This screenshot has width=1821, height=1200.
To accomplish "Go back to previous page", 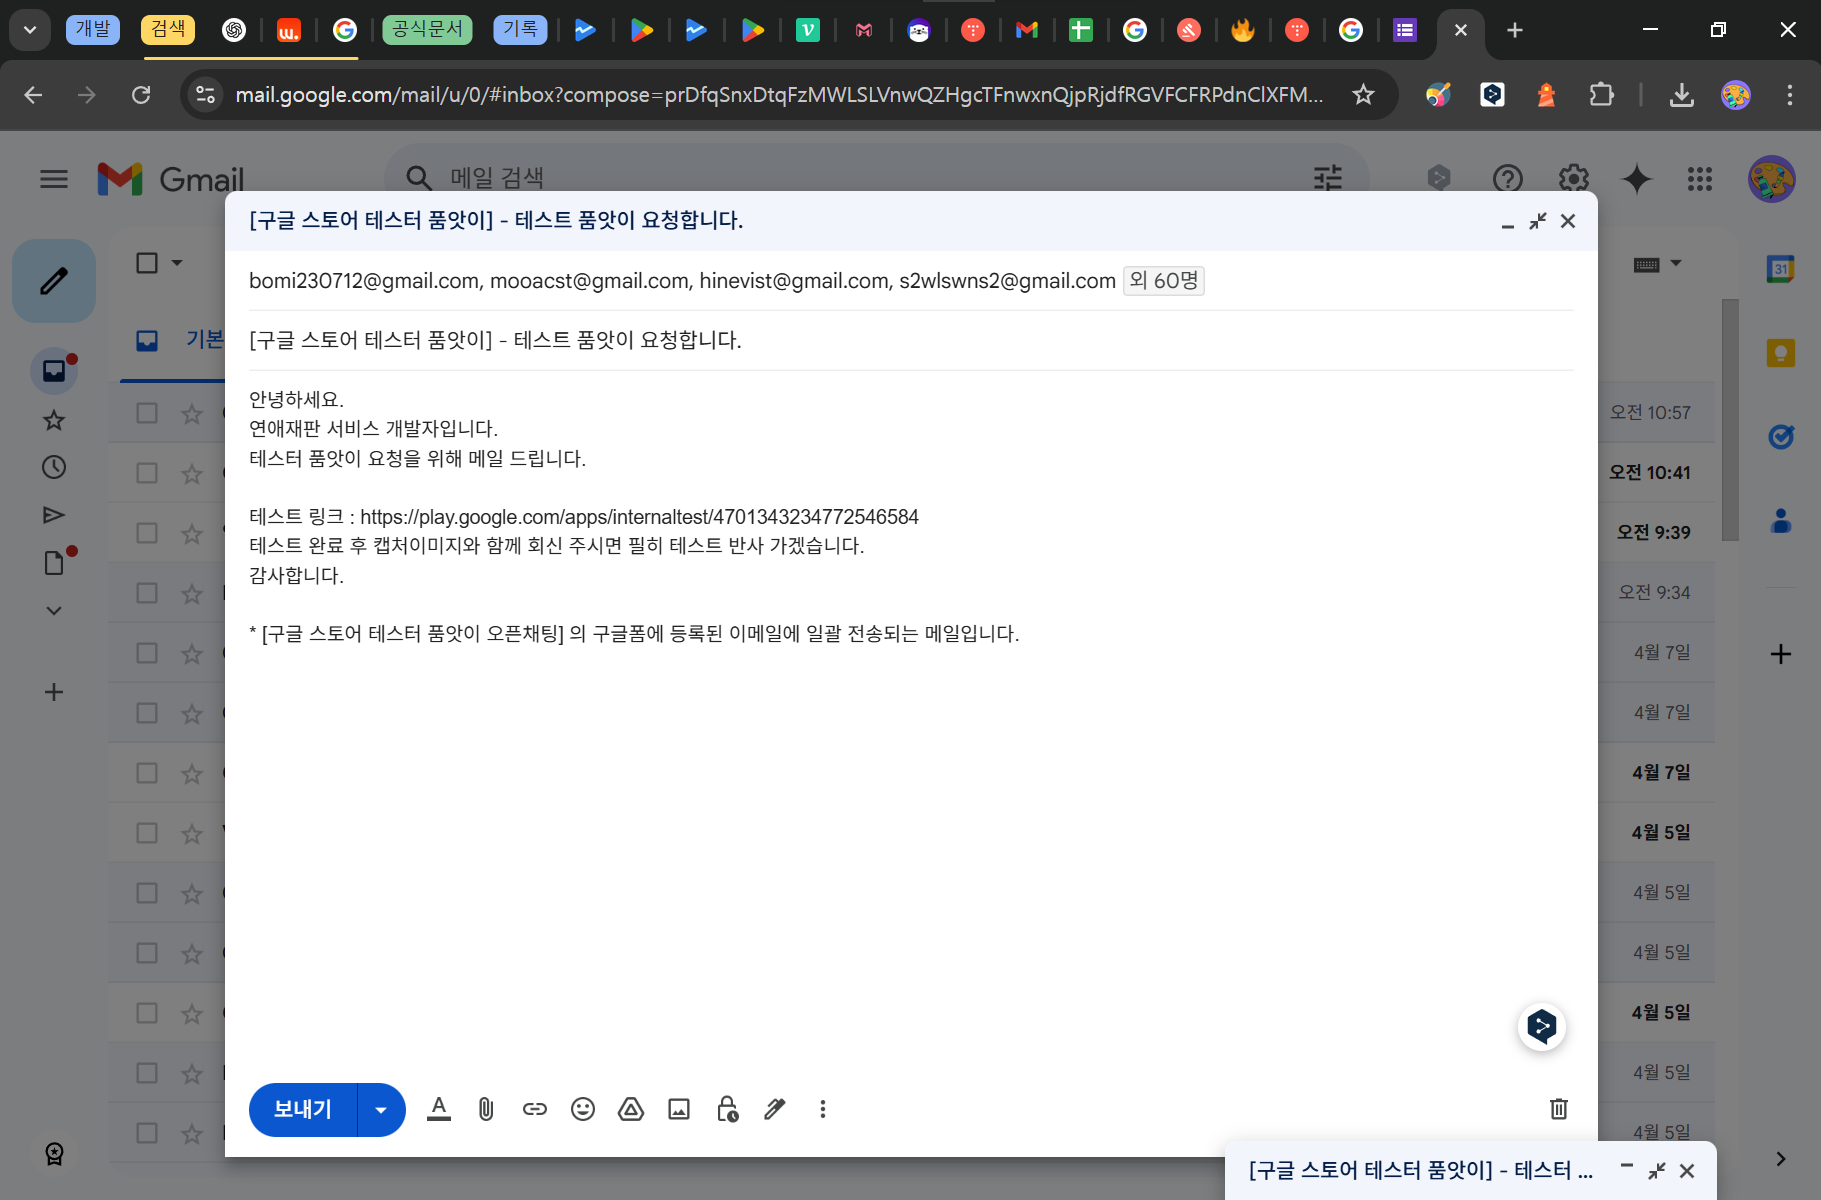I will (33, 95).
